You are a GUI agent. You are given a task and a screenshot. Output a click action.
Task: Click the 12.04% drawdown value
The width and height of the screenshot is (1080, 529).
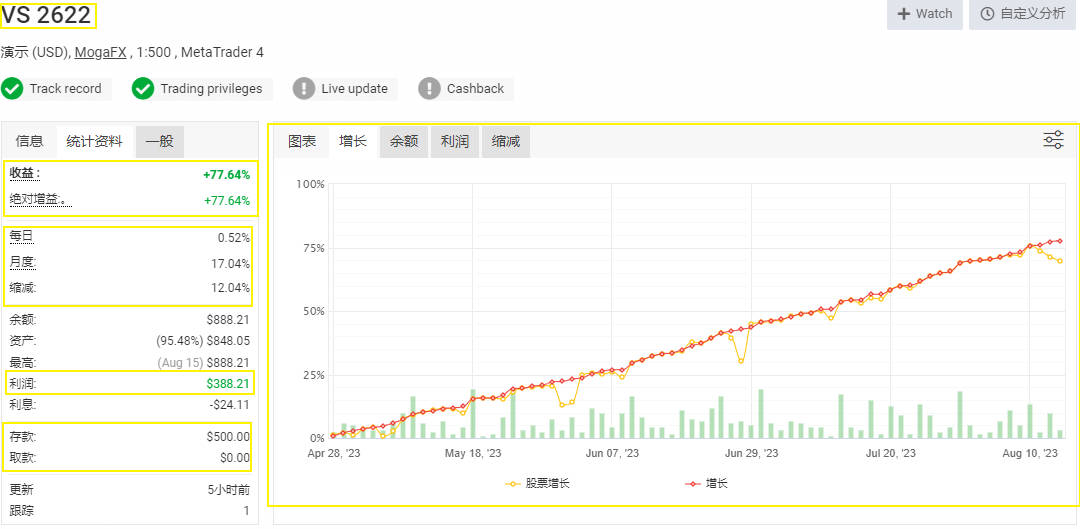tap(231, 288)
